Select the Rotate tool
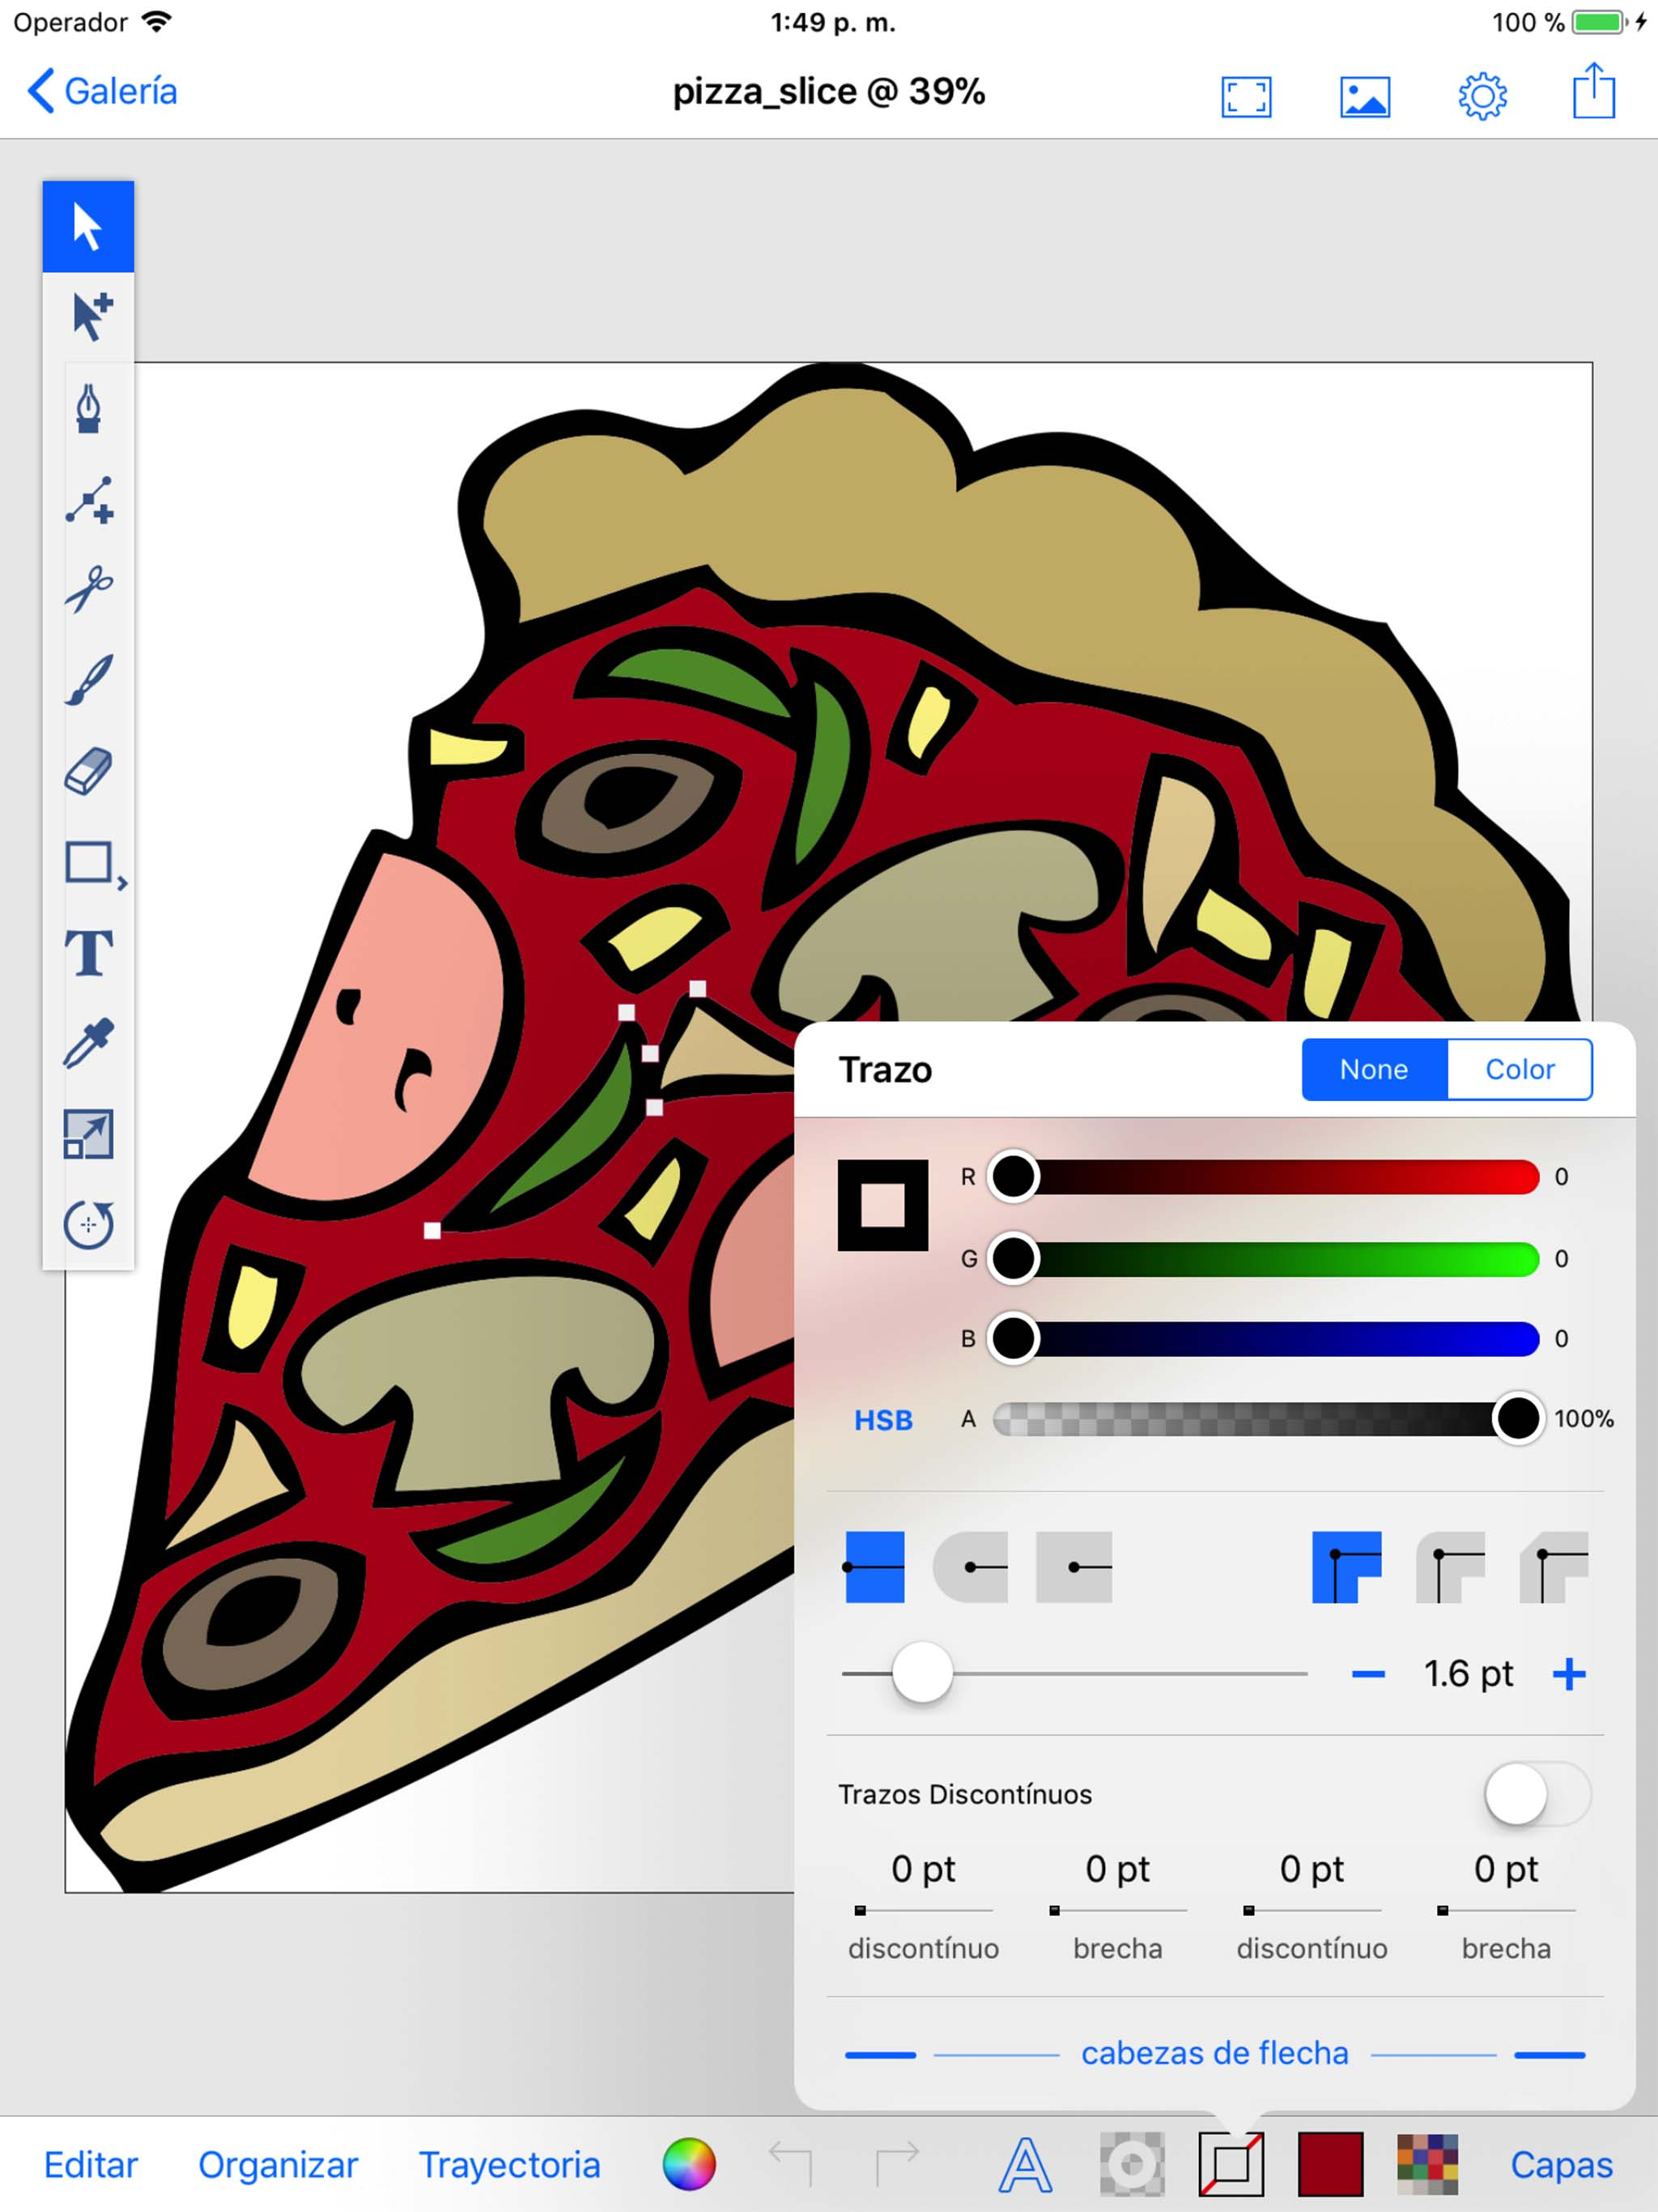Viewport: 1658px width, 2212px height. [x=88, y=1224]
